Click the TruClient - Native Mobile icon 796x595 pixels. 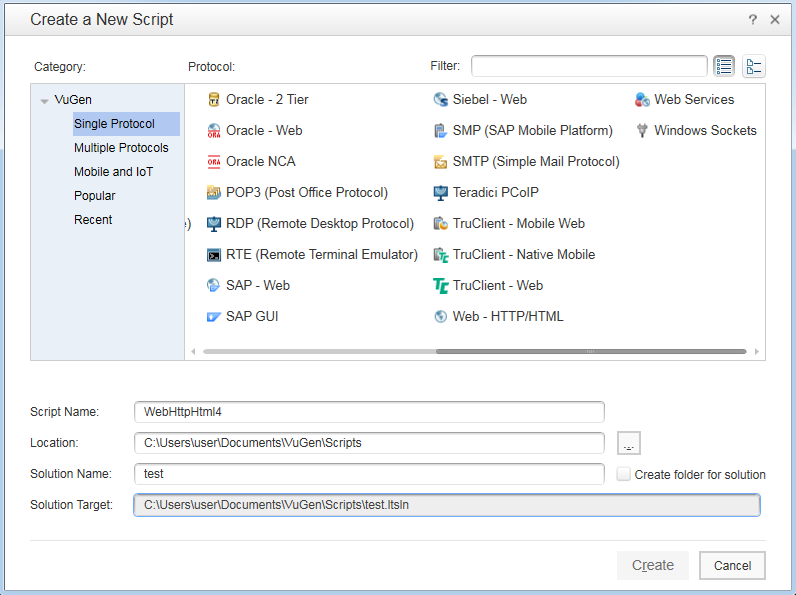(440, 254)
